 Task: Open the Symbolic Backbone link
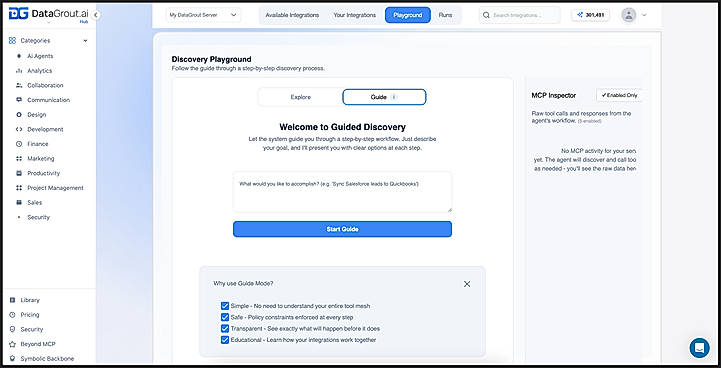47,358
